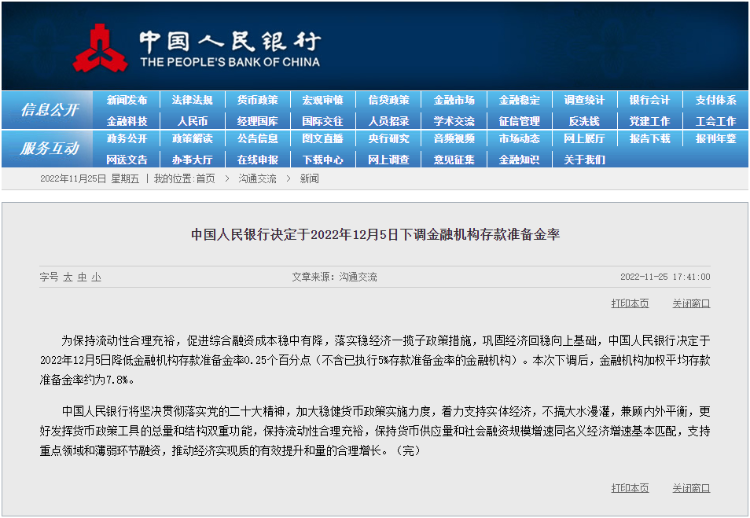Go to 意见征集 page
This screenshot has height=518, width=750.
(454, 159)
